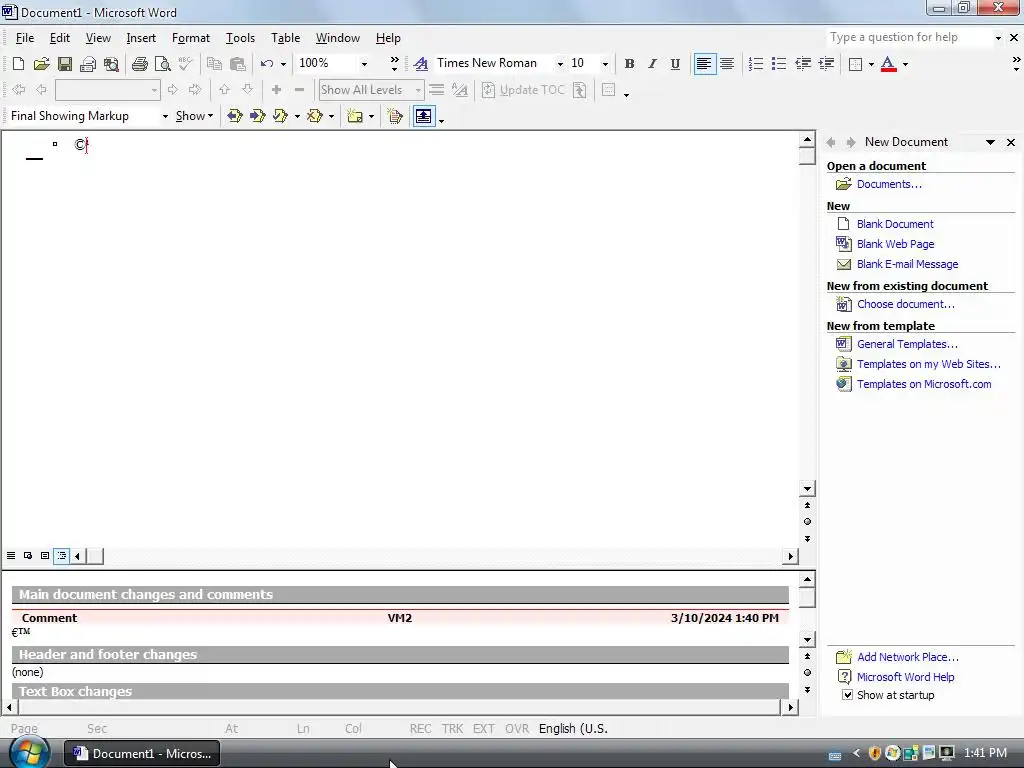
Task: Go to previous change in Reviewing toolbar
Action: [234, 116]
